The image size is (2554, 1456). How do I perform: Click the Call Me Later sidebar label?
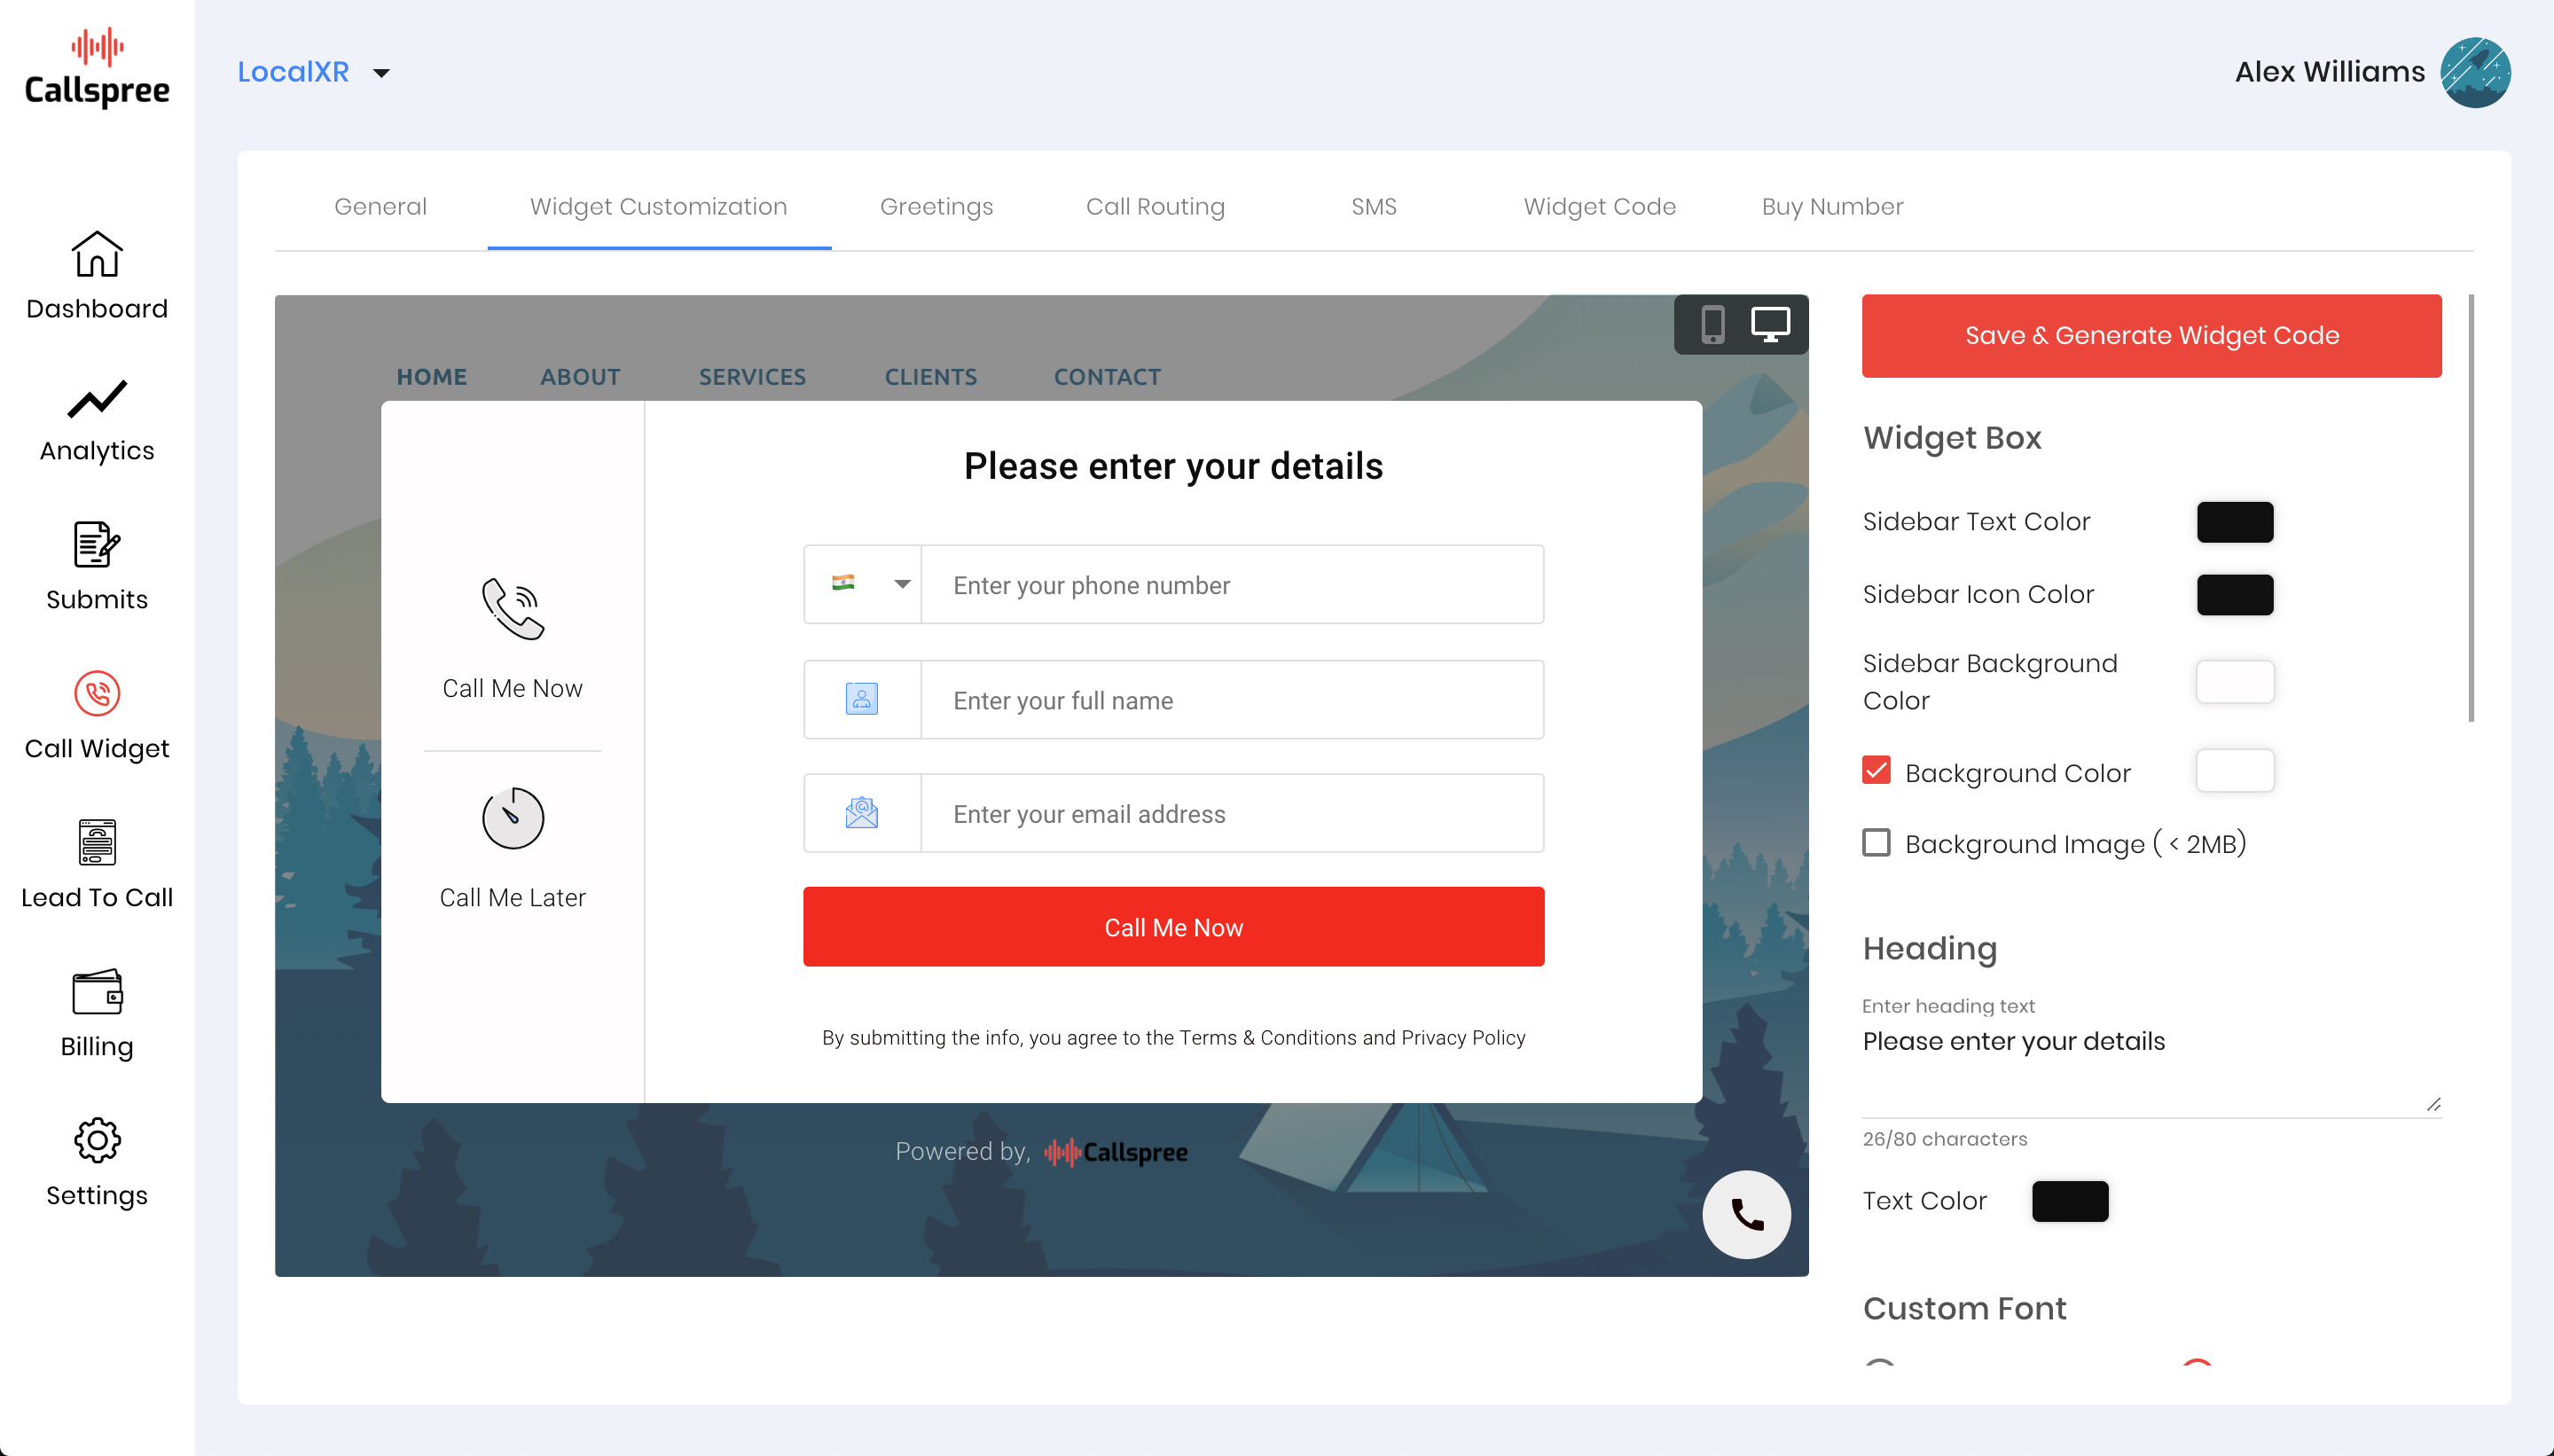(513, 897)
